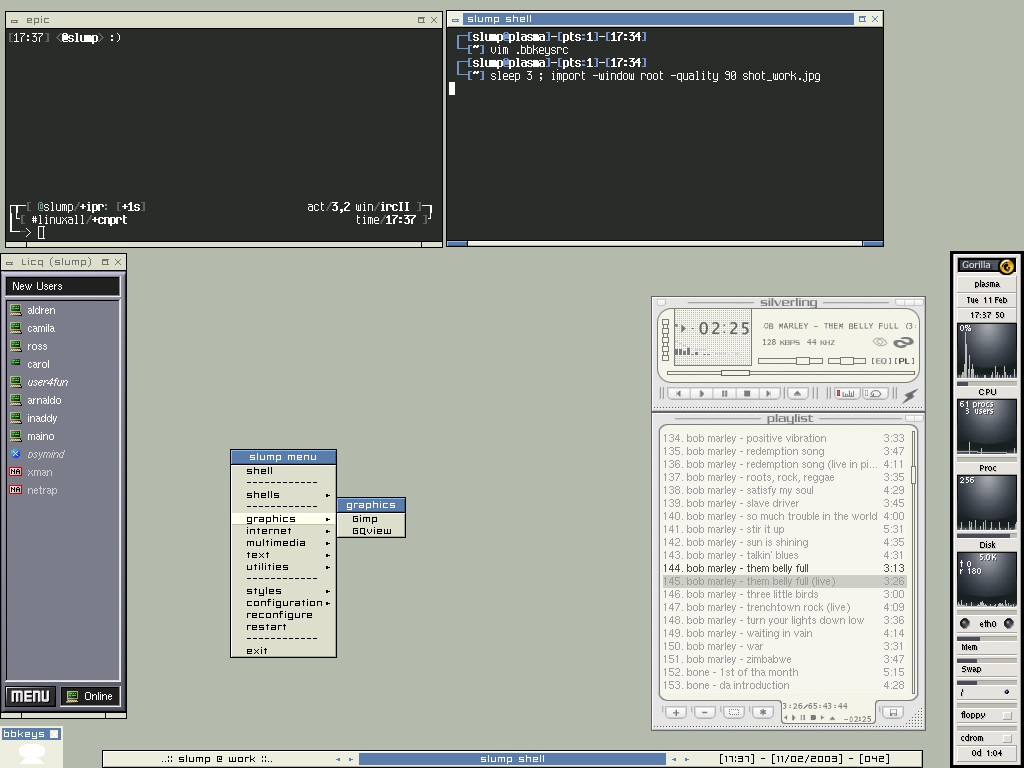Toggle the floppy mount button in gkrellm
This screenshot has height=768, width=1024.
point(1006,716)
